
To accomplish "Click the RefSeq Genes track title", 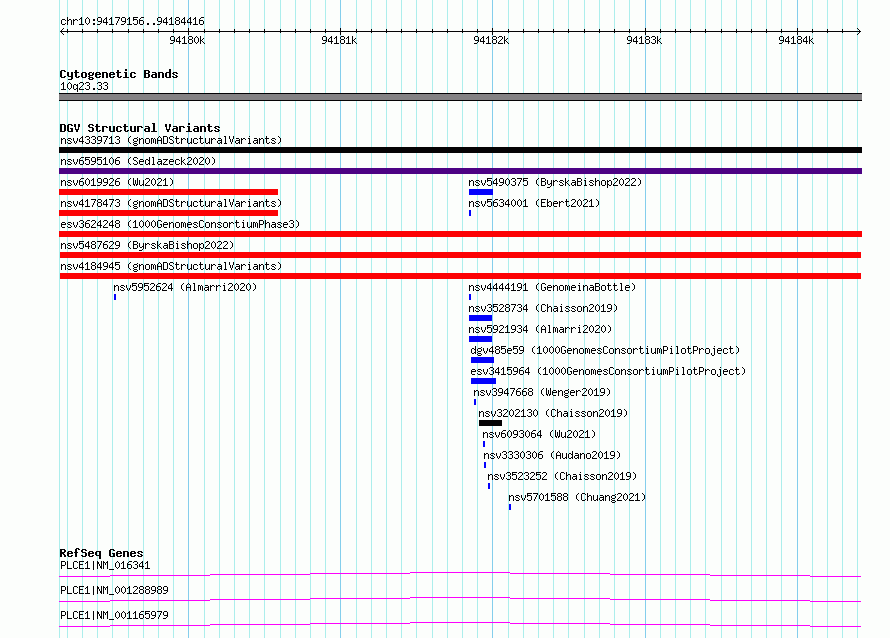I will (101, 553).
